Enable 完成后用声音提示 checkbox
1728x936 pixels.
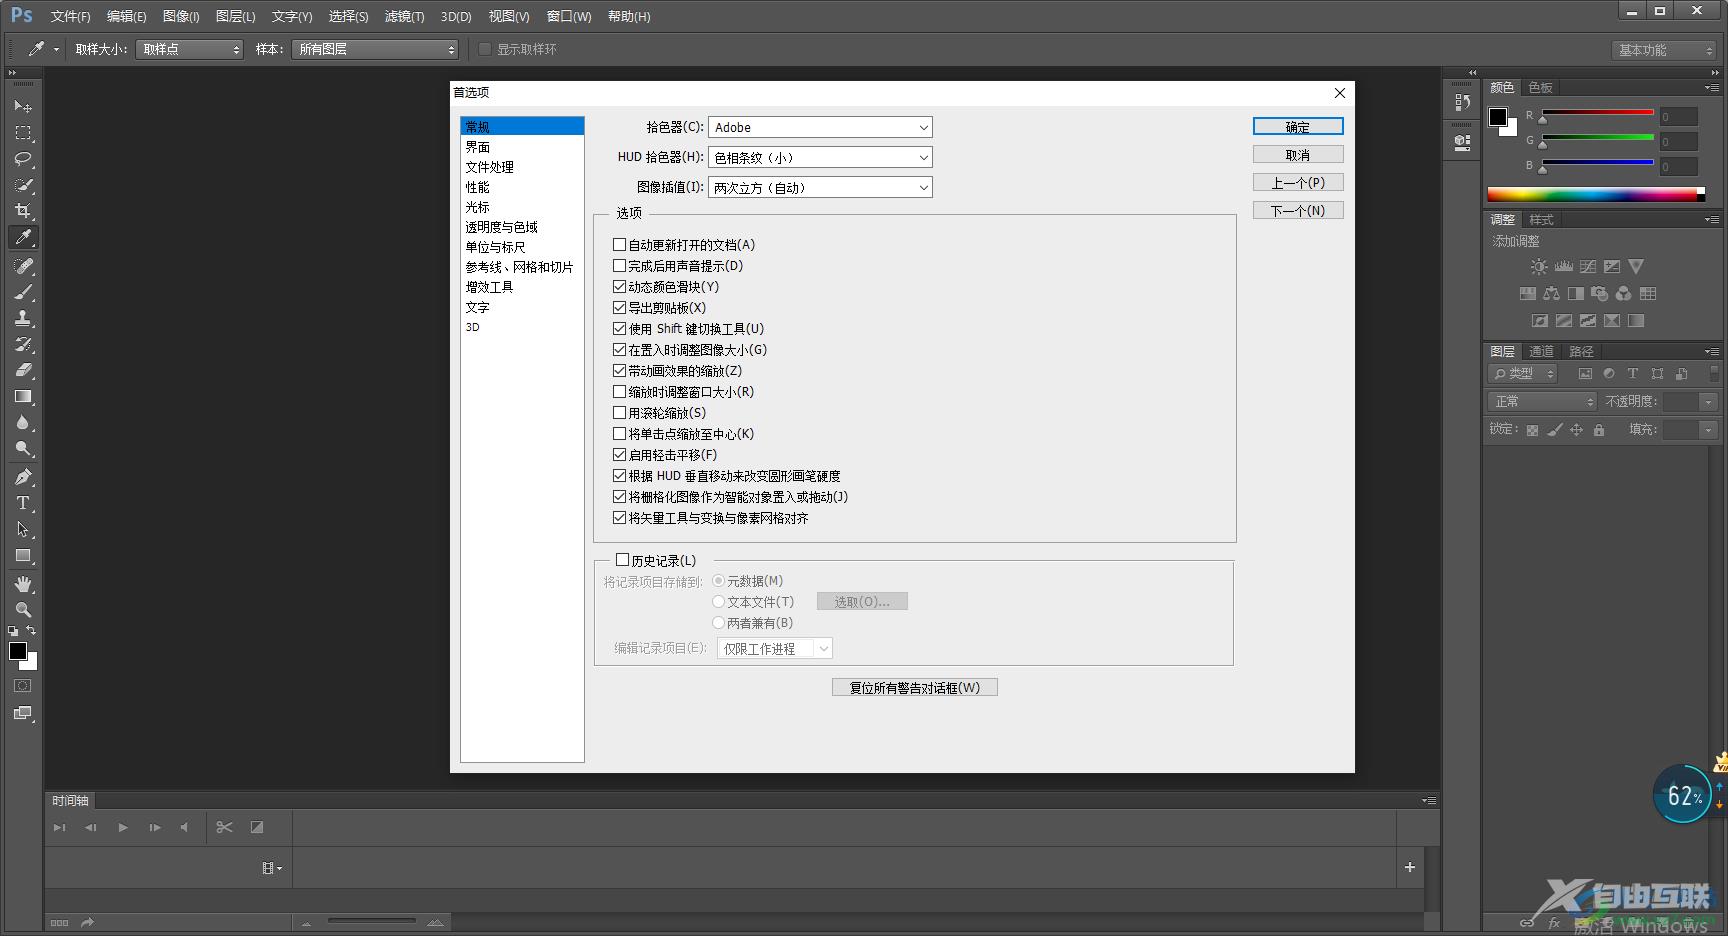[x=619, y=265]
